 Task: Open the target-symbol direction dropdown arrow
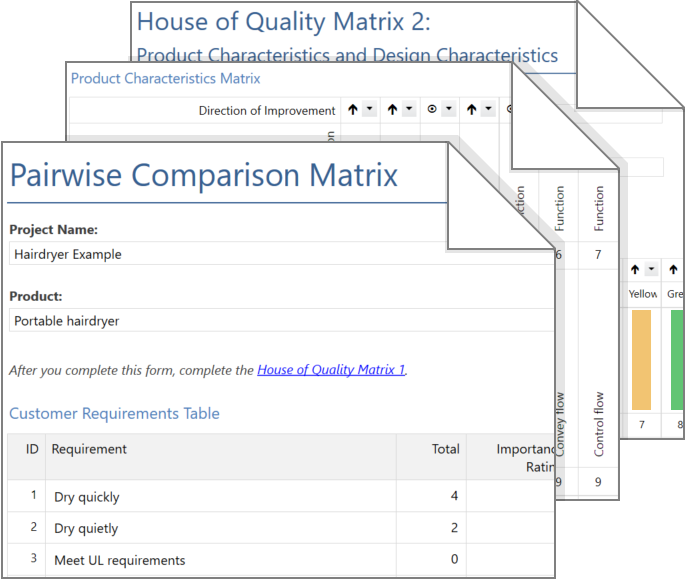point(449,109)
